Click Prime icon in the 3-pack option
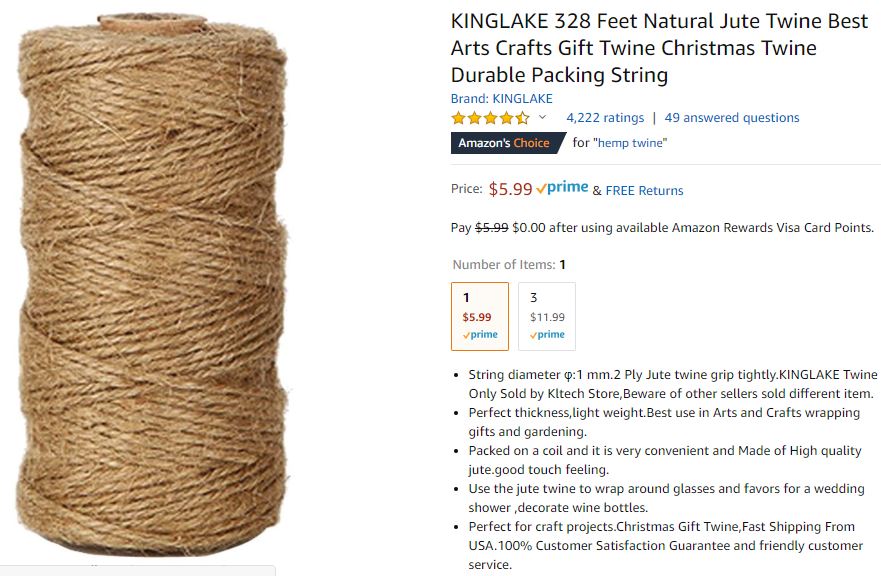Viewport: 881px width, 576px height. point(547,335)
